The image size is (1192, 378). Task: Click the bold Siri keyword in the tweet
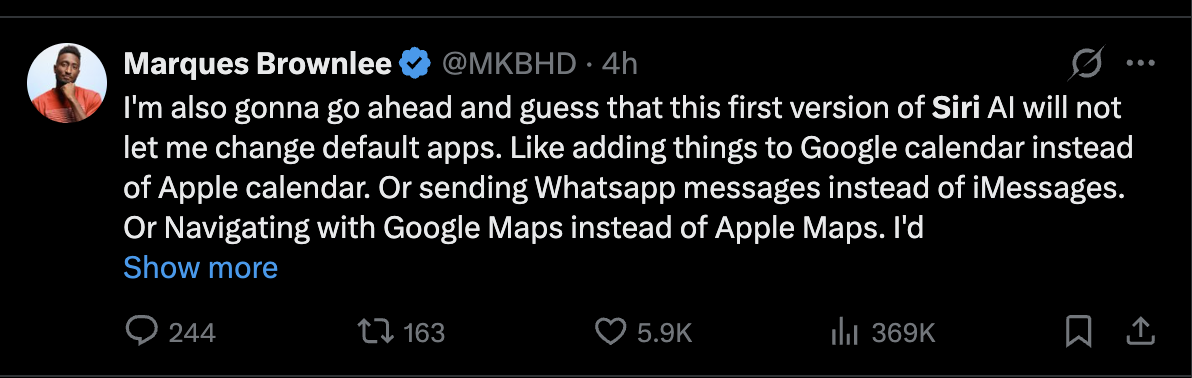point(955,109)
